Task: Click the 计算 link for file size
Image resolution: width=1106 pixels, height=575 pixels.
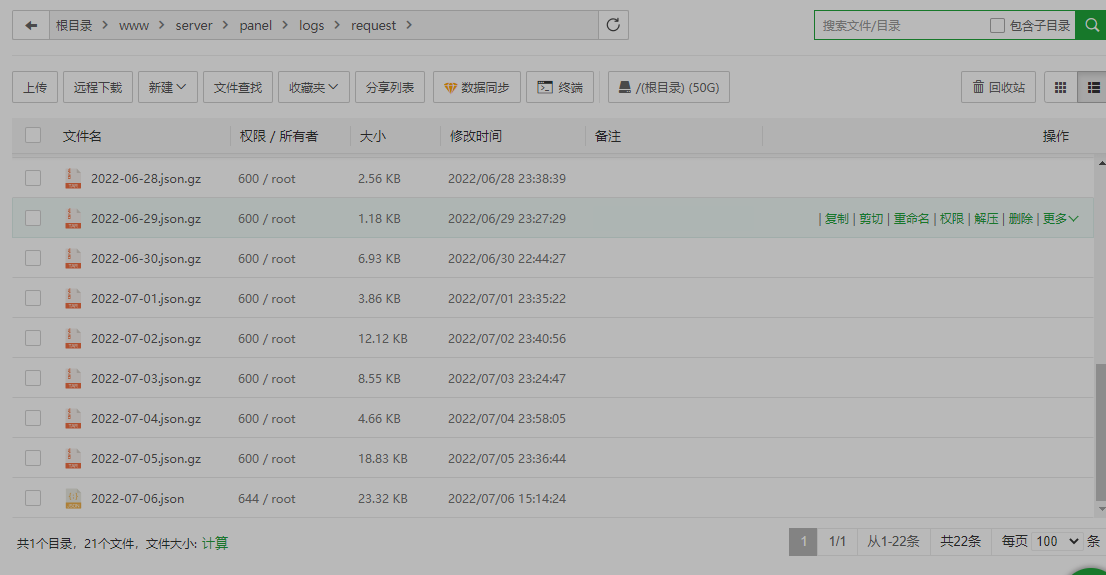Action: [x=215, y=543]
